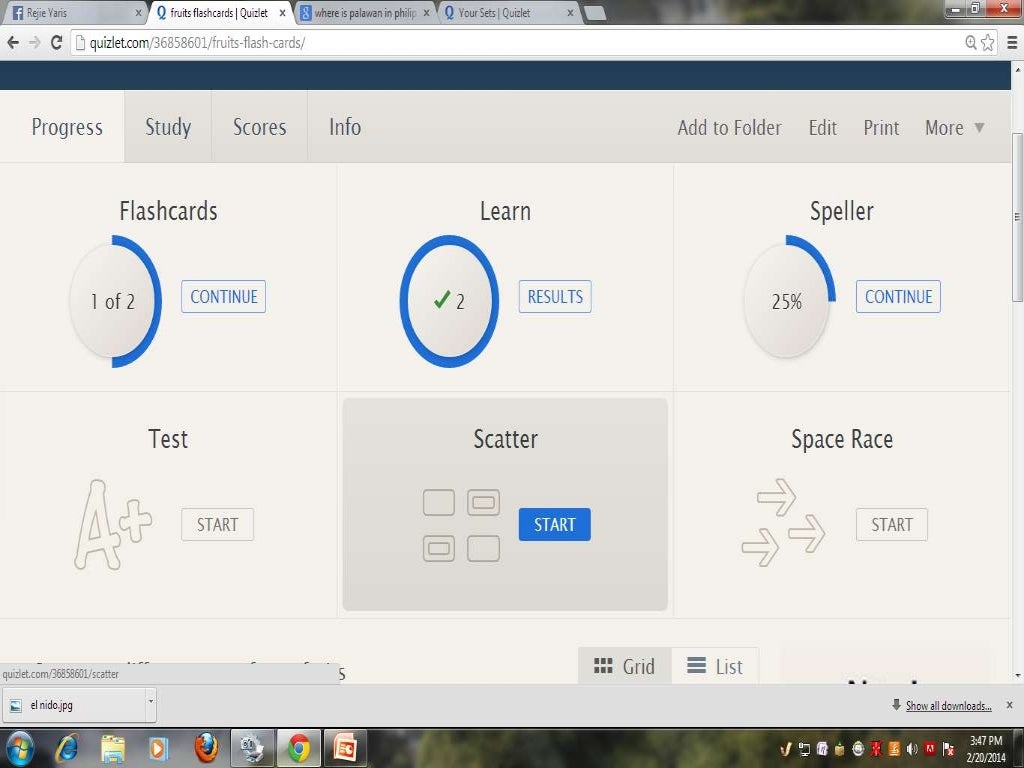Reload the page with the refresh icon
Screen dimensions: 1024x768
pos(56,43)
